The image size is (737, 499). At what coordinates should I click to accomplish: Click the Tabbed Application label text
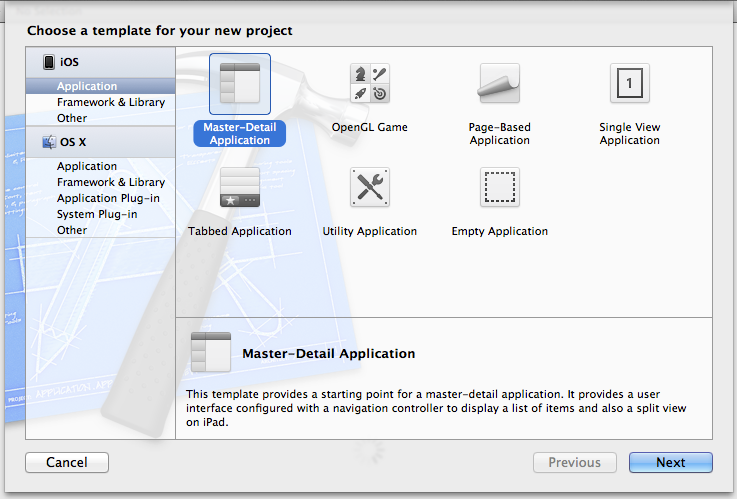coord(240,231)
